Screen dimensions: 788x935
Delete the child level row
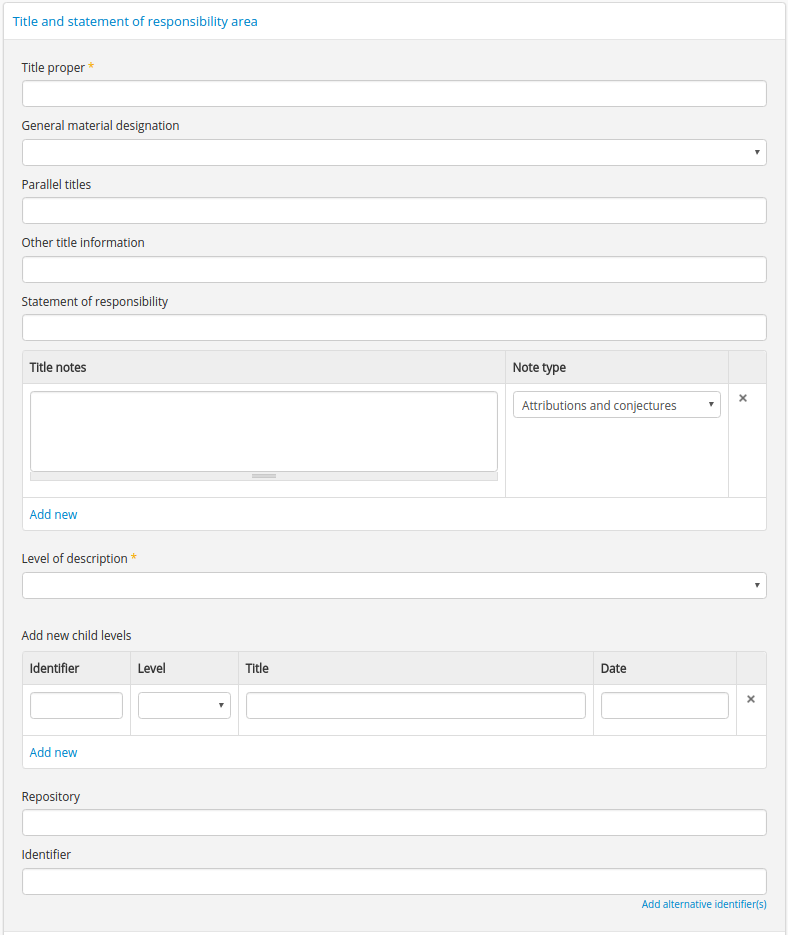[750, 699]
